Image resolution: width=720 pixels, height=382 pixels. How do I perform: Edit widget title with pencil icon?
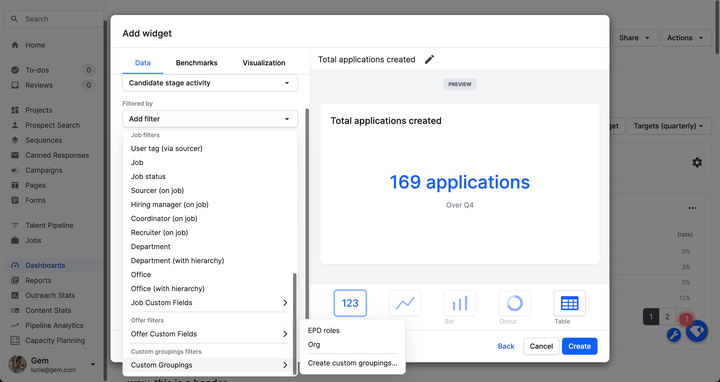[x=429, y=59]
